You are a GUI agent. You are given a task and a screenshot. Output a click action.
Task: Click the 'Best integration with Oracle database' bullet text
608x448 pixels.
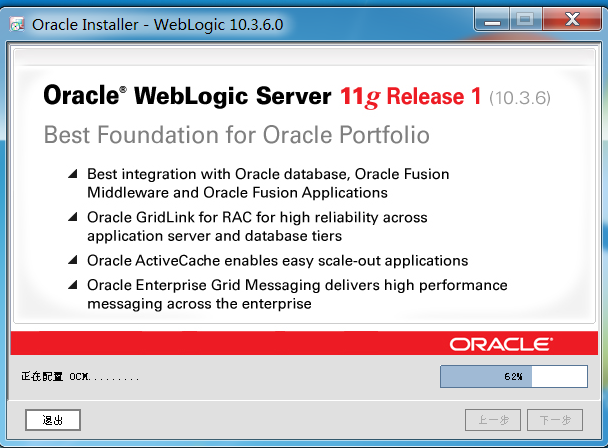[x=268, y=183]
